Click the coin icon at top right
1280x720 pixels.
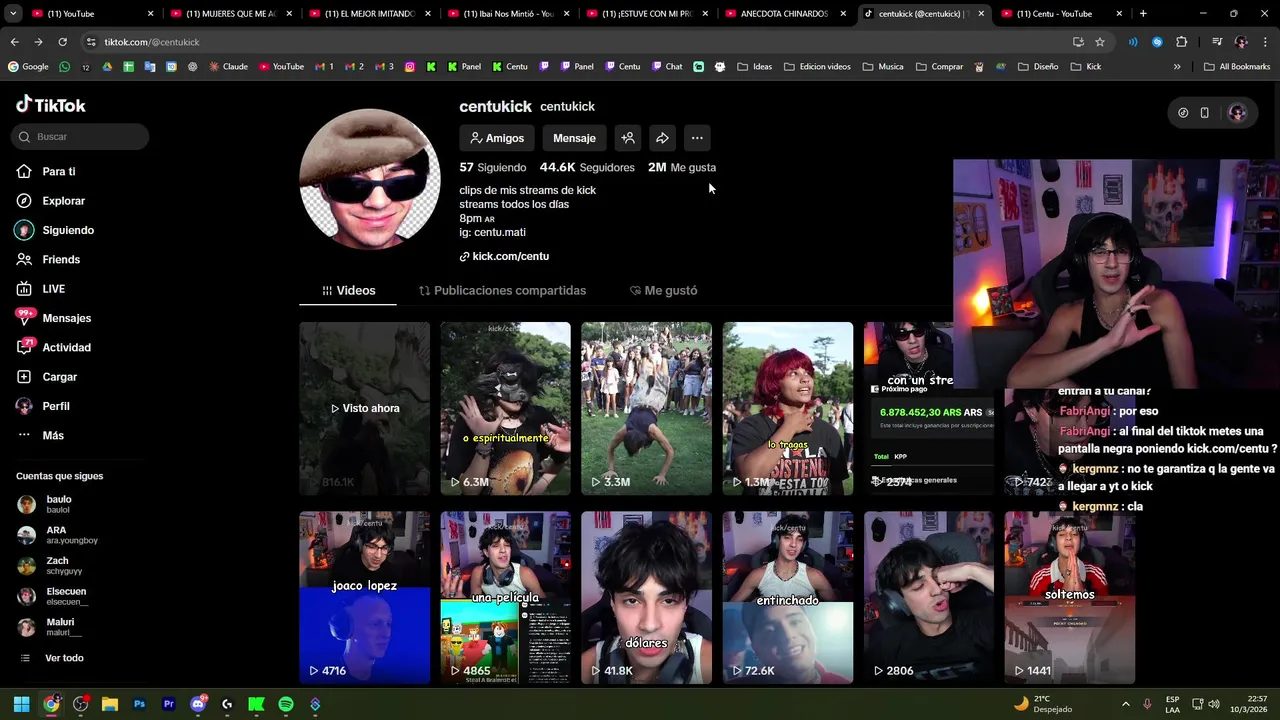pos(1183,113)
